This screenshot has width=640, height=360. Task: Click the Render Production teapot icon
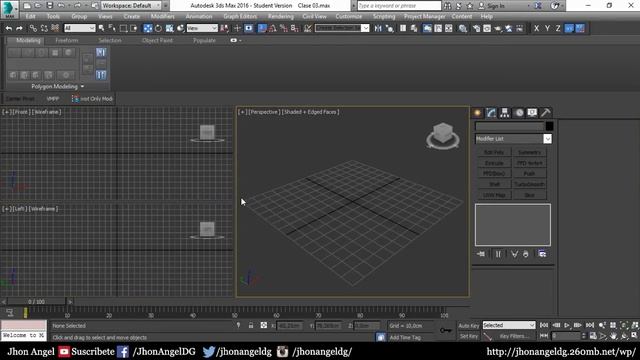coord(498,28)
